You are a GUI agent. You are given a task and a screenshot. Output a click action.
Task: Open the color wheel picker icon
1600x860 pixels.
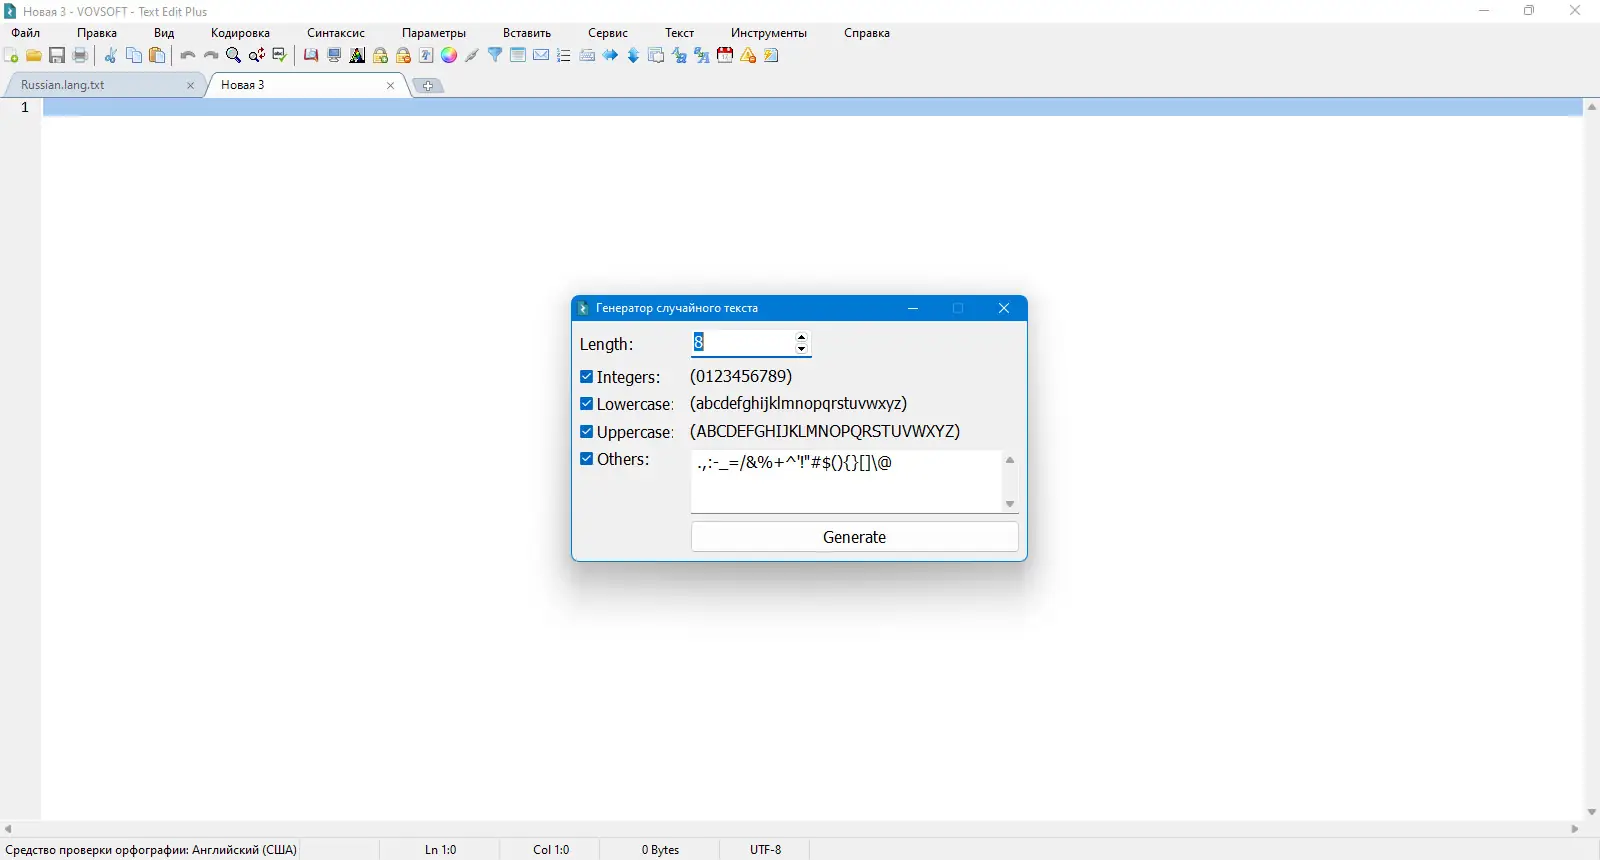(449, 55)
